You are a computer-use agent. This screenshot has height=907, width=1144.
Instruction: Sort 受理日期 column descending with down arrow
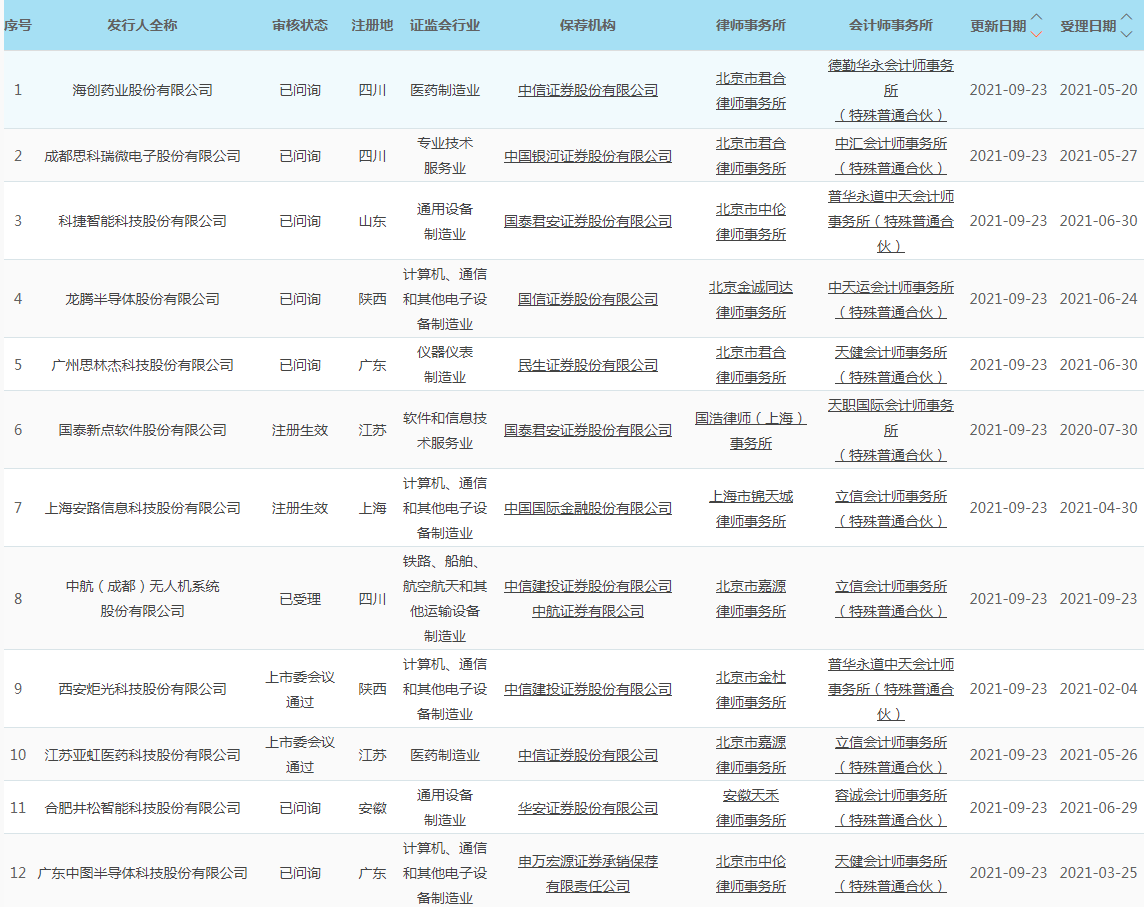[x=1126, y=33]
